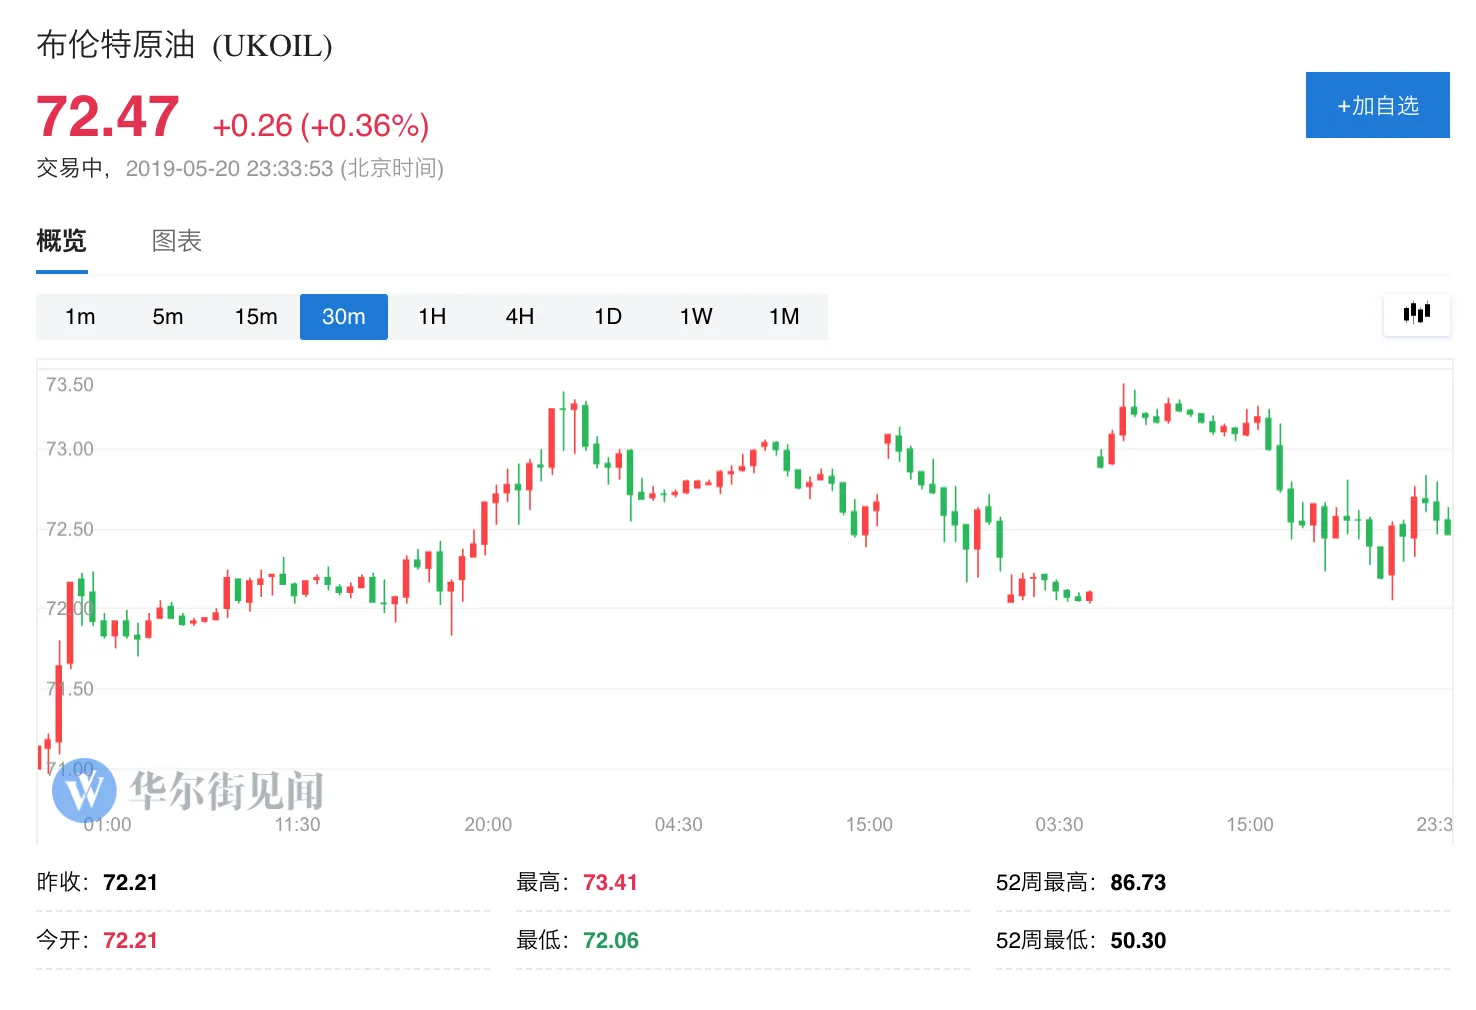Screen dimensions: 1476x1010
Task: Click the 73.50 price axis label
Action: tap(70, 385)
